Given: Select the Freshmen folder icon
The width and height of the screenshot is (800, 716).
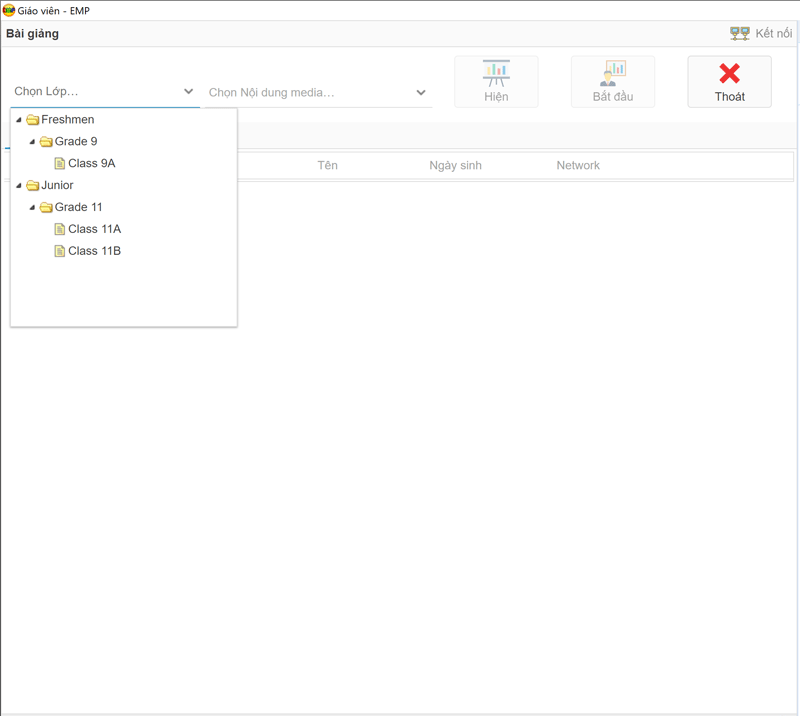Looking at the screenshot, I should coord(33,120).
